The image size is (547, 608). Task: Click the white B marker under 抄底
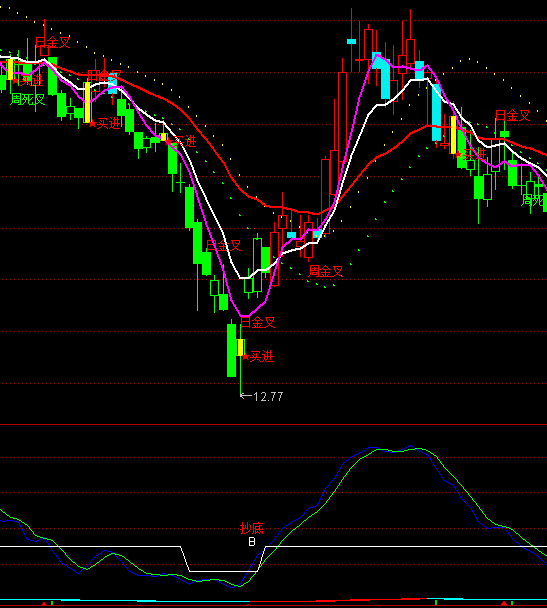click(252, 541)
